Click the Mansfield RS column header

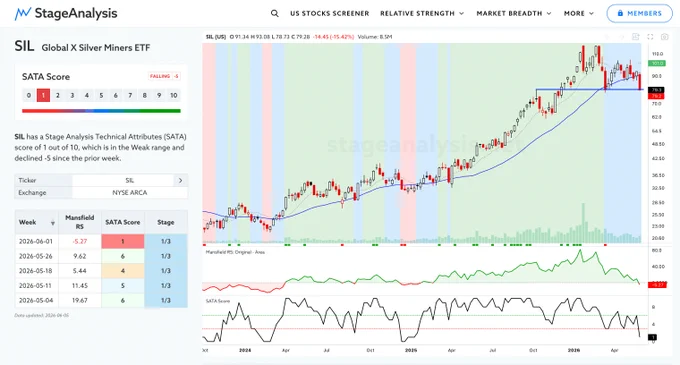tap(79, 222)
